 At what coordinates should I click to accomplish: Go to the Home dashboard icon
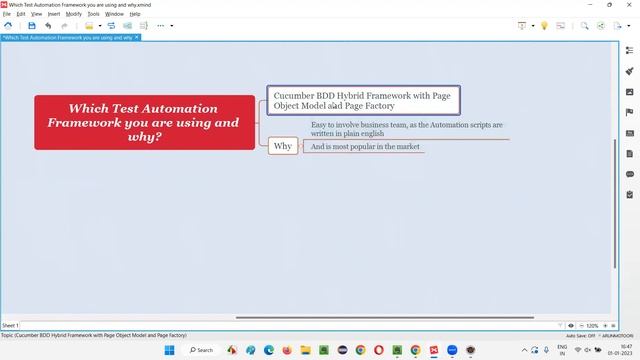(8, 26)
